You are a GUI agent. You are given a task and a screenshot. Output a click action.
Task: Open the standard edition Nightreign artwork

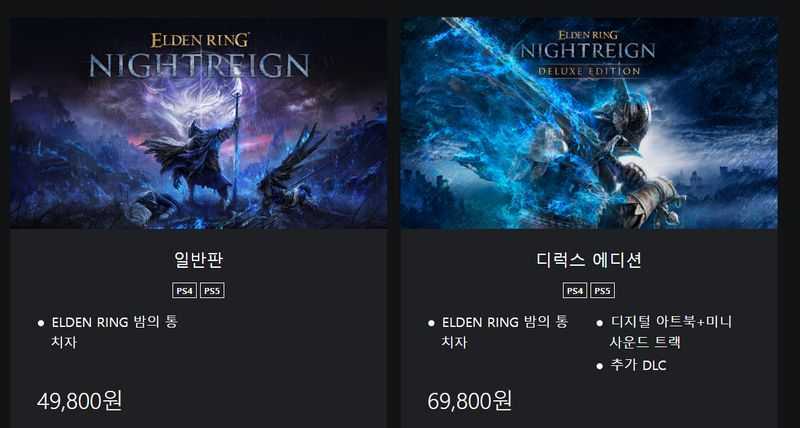point(198,123)
